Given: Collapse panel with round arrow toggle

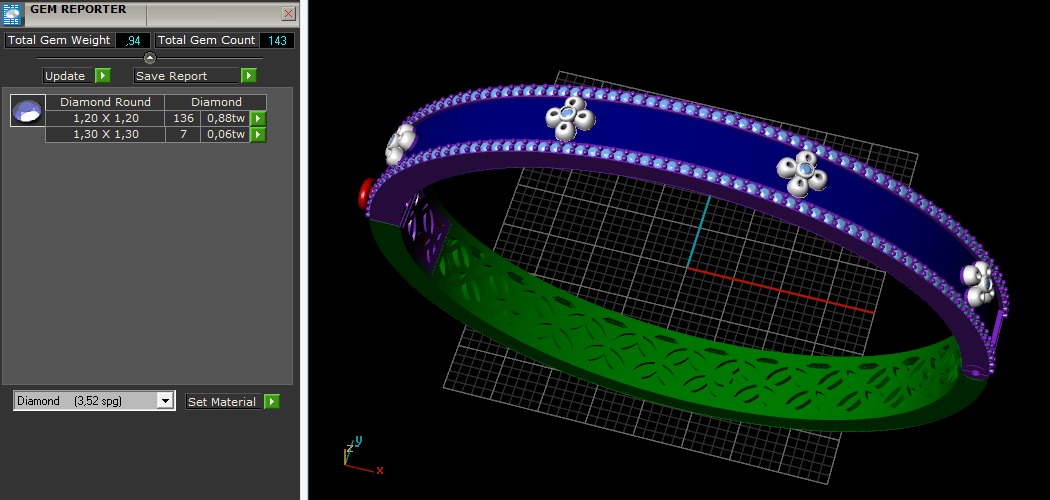Looking at the screenshot, I should pyautogui.click(x=150, y=58).
